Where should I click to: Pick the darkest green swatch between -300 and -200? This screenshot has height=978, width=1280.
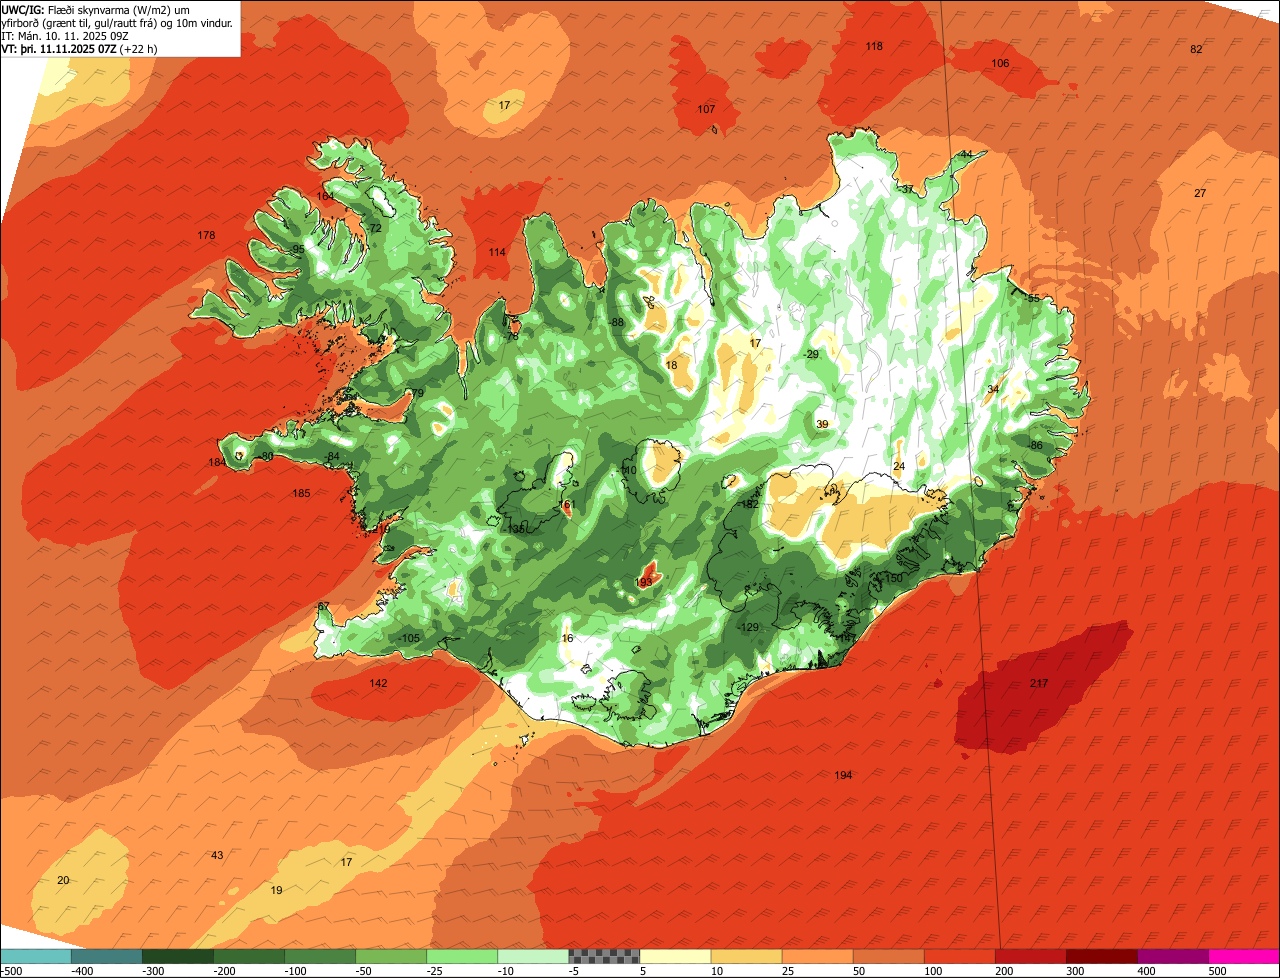click(178, 957)
